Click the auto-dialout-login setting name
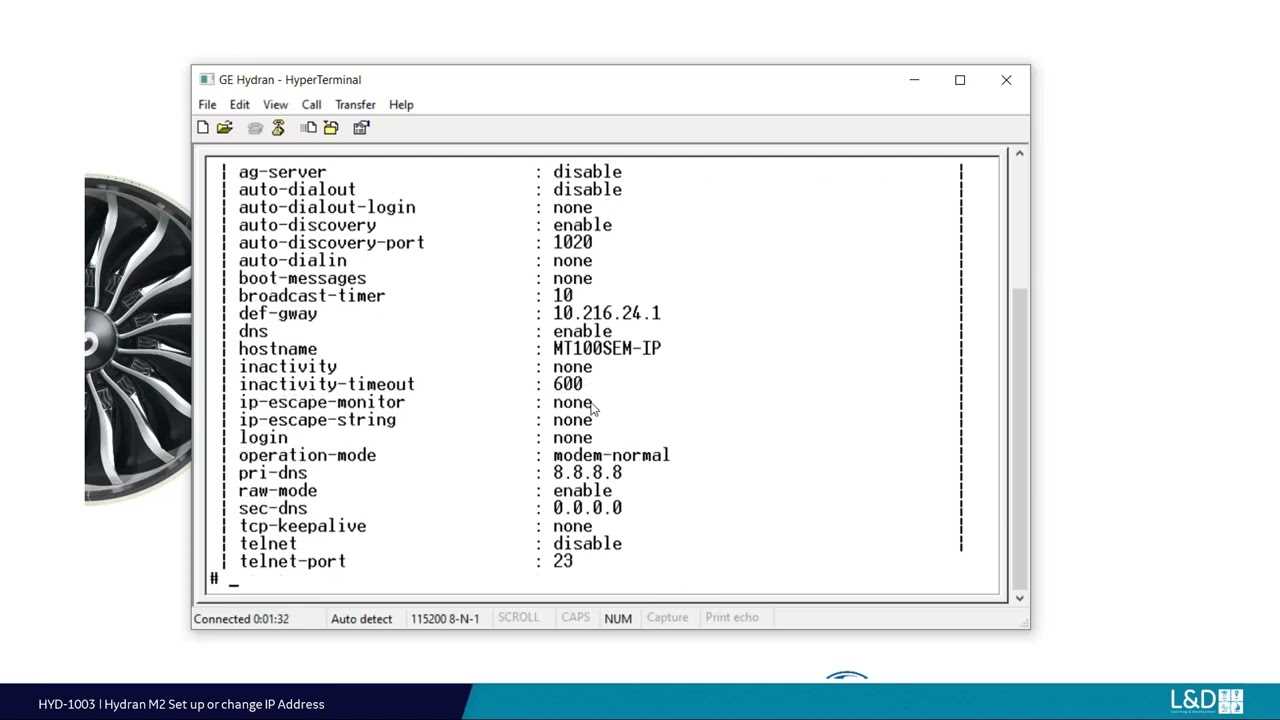 (327, 208)
